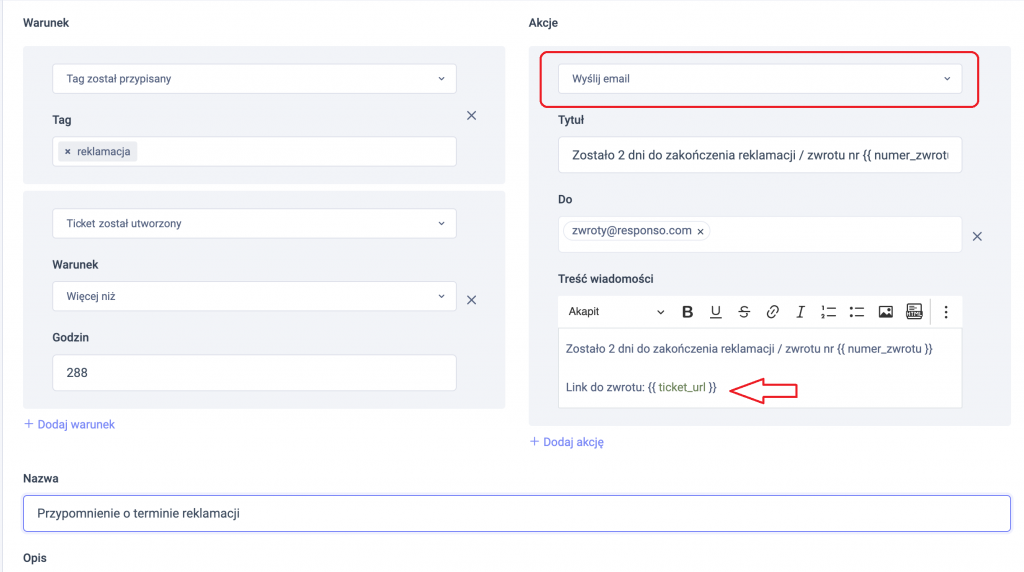Insert an image into the message body

885,312
